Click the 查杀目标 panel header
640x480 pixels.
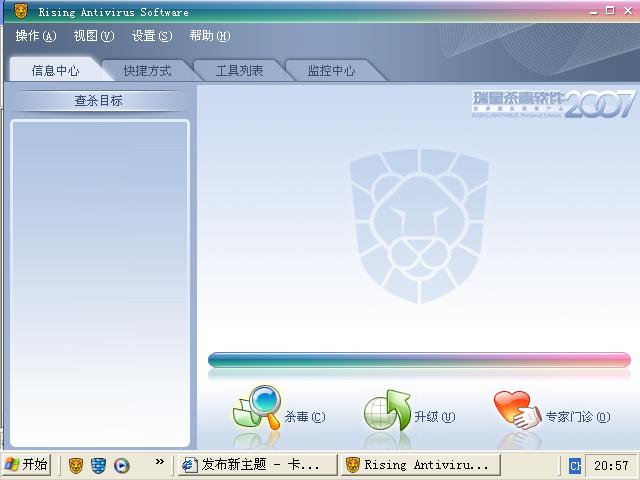coord(98,100)
